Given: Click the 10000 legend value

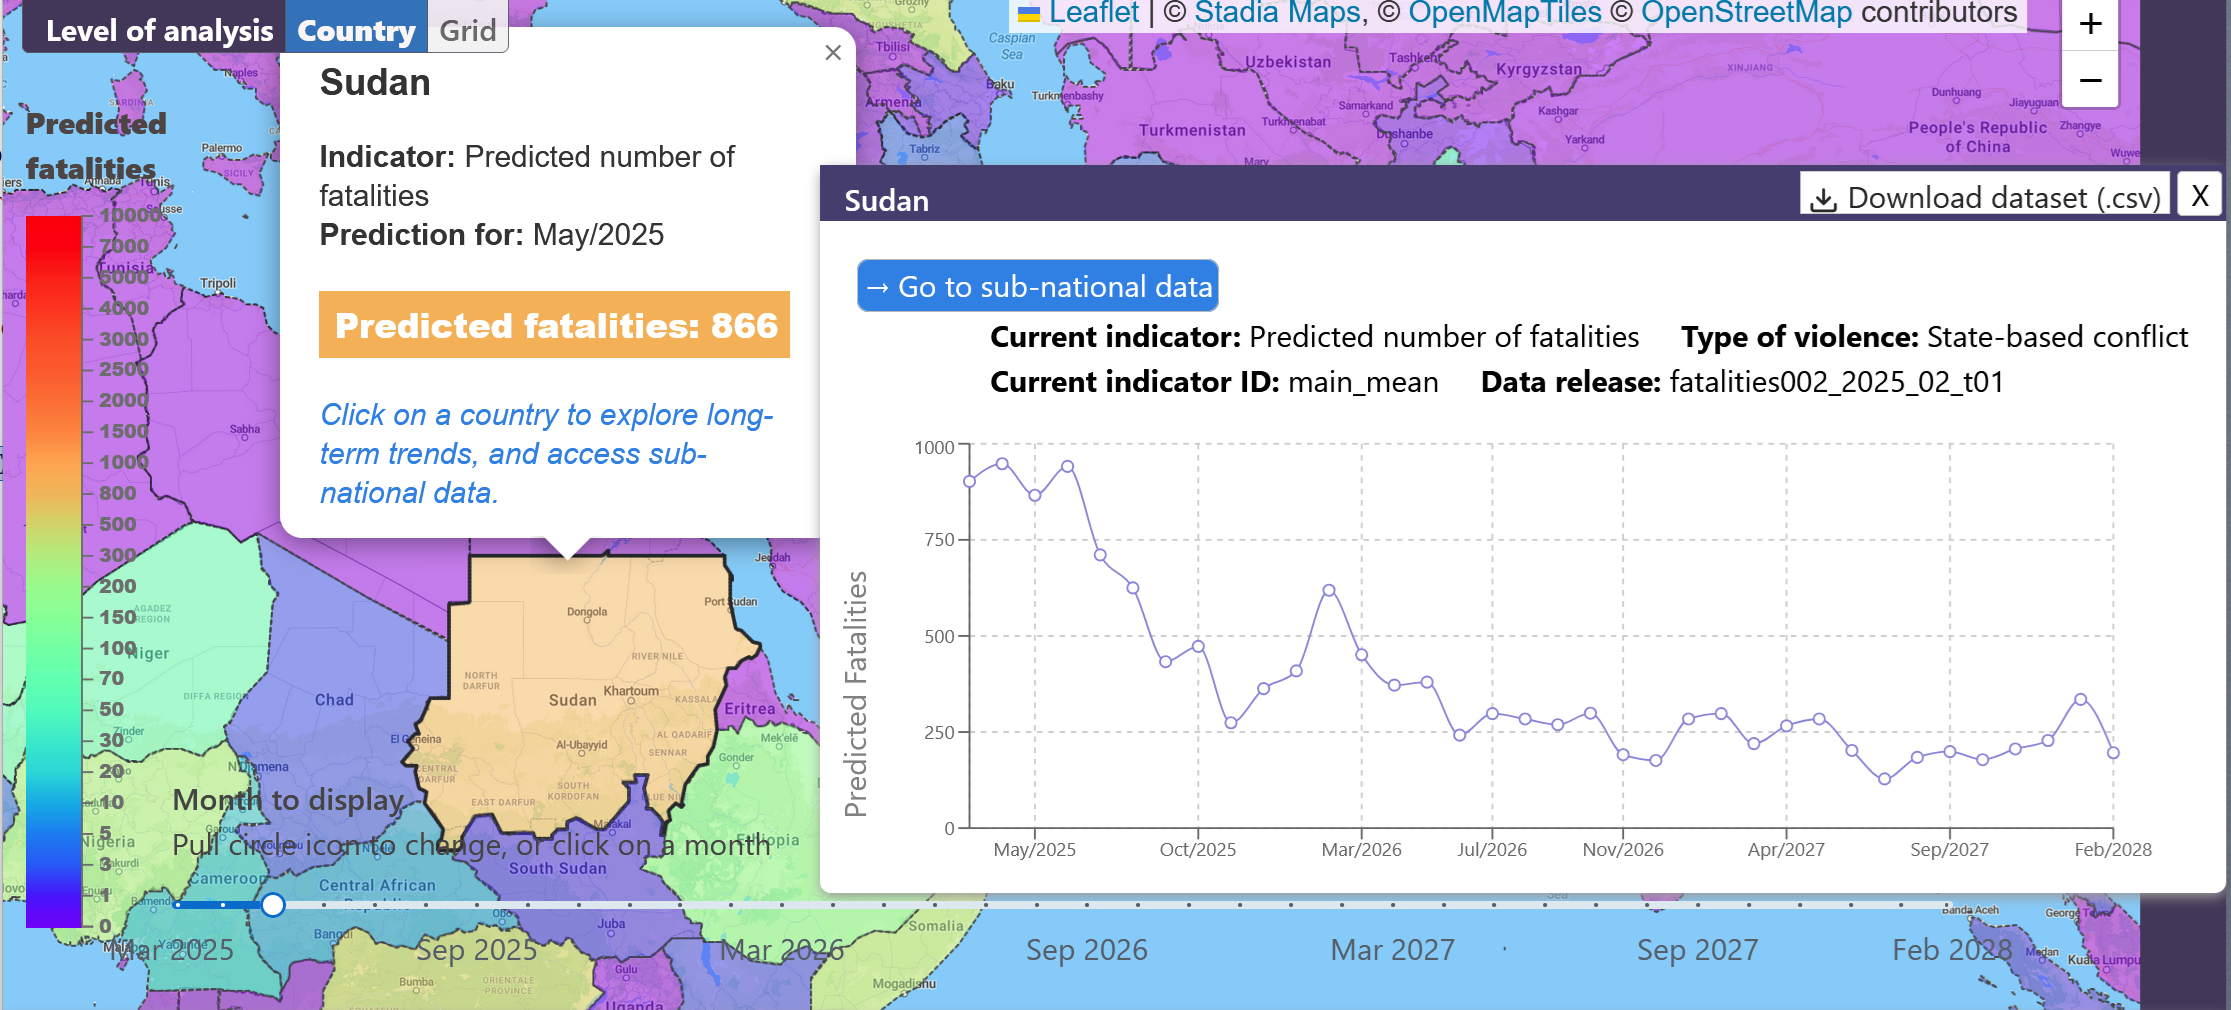Looking at the screenshot, I should click(132, 215).
